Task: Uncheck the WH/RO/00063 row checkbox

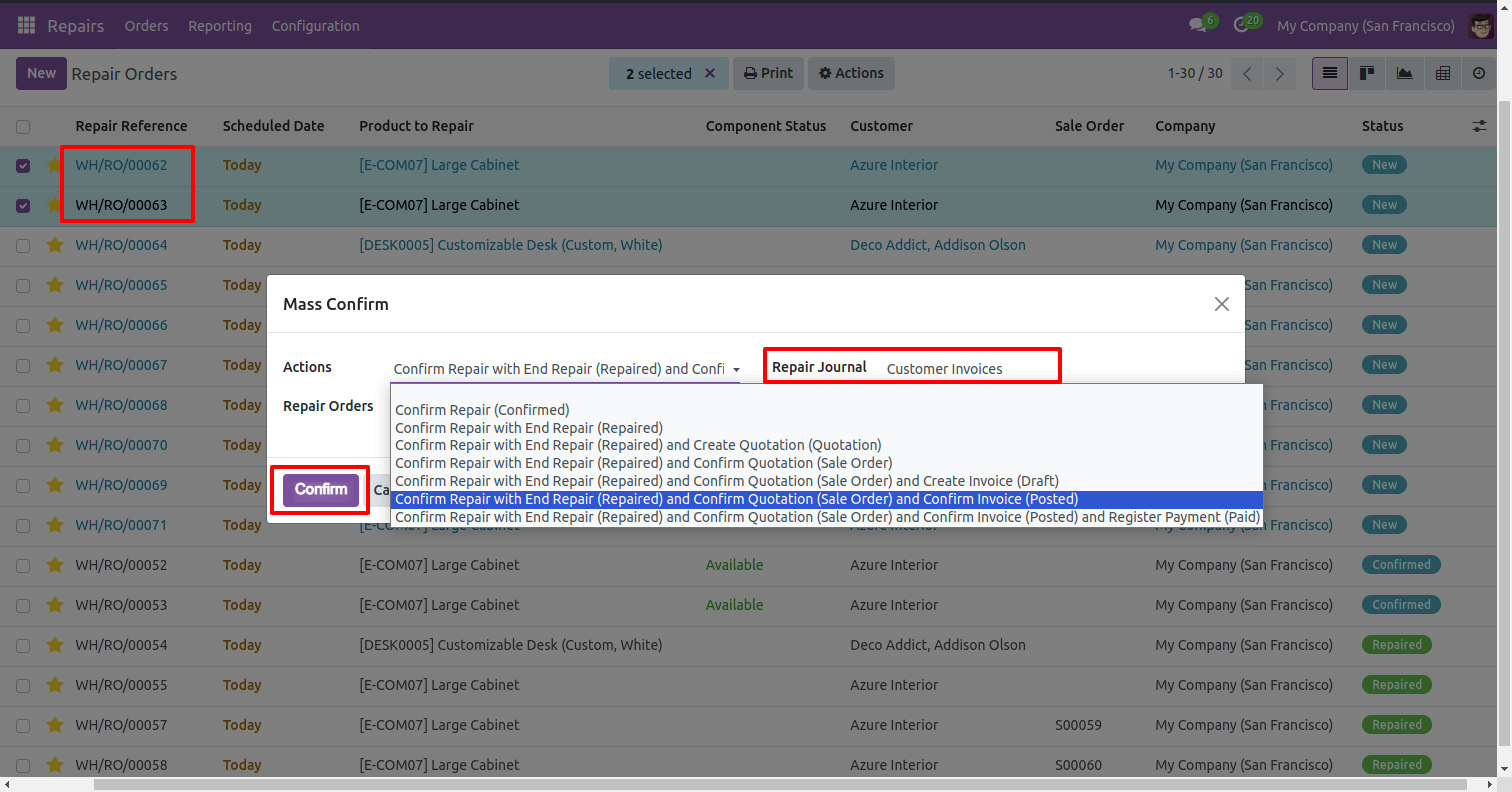Action: [x=23, y=206]
